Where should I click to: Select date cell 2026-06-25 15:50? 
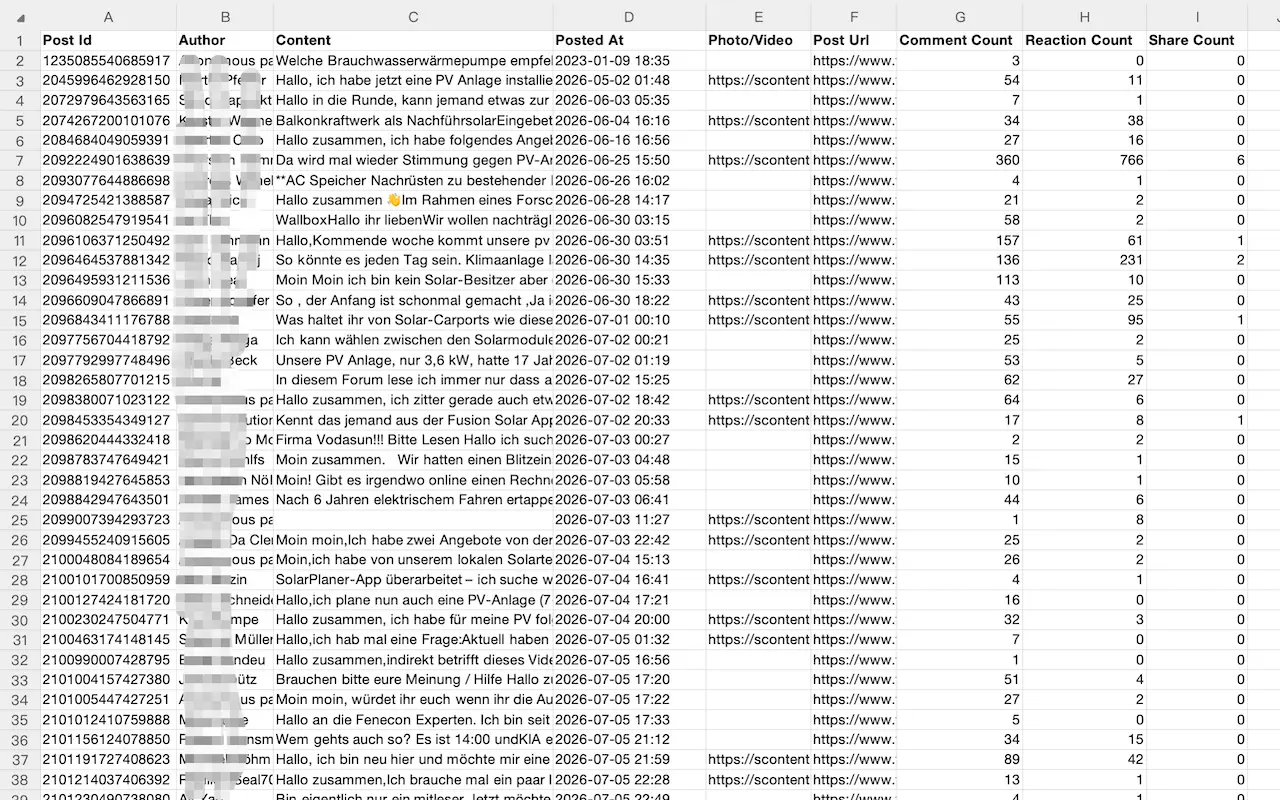pos(629,160)
